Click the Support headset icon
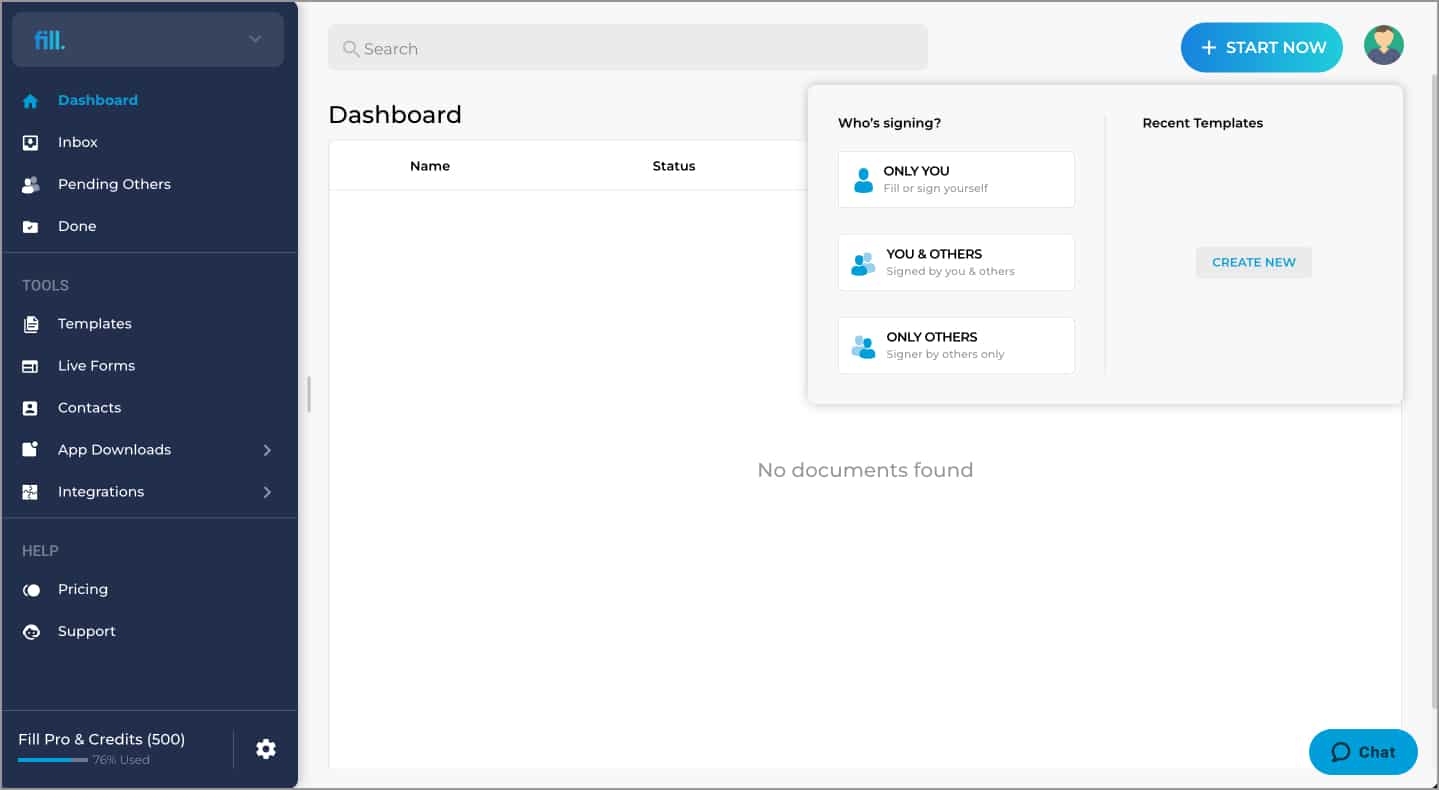 (31, 632)
